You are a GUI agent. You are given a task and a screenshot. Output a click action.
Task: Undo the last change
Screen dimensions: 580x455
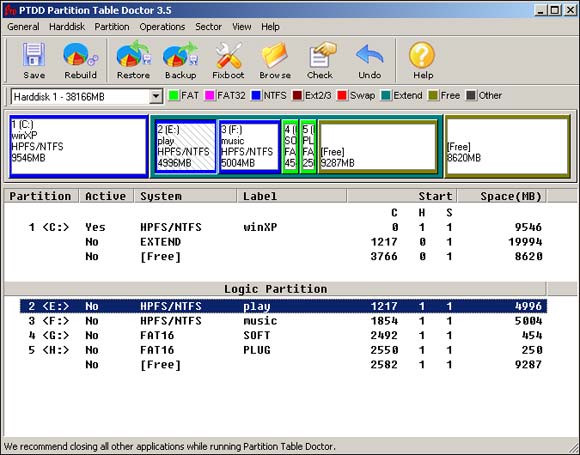370,60
